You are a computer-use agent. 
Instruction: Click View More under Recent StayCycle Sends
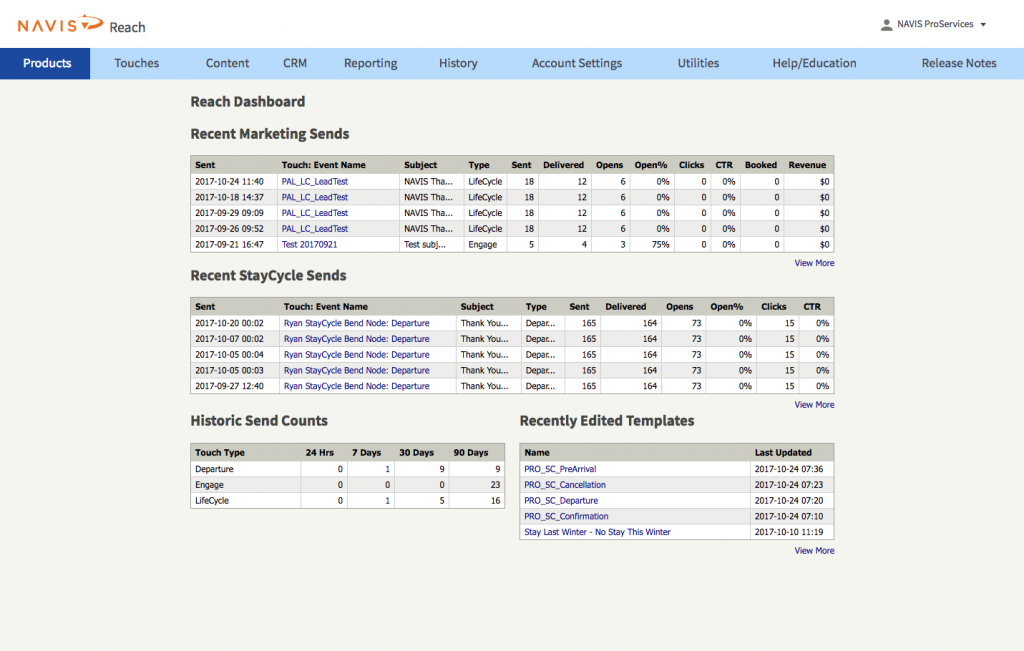click(814, 405)
